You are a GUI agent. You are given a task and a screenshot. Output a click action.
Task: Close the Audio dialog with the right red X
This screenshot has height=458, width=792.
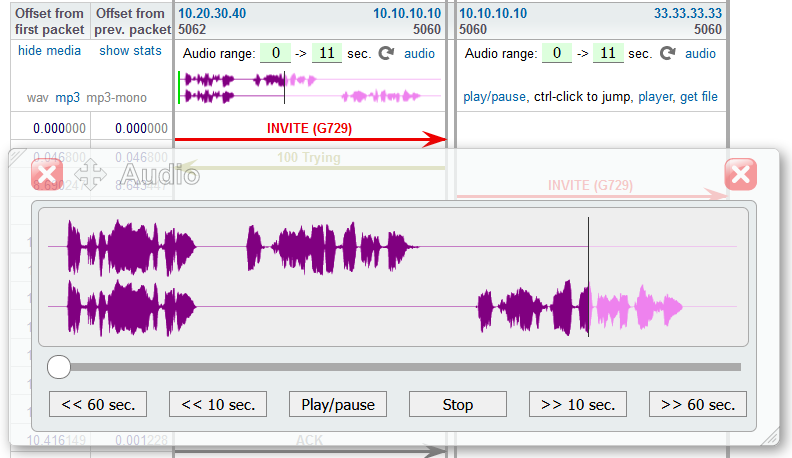coord(740,175)
